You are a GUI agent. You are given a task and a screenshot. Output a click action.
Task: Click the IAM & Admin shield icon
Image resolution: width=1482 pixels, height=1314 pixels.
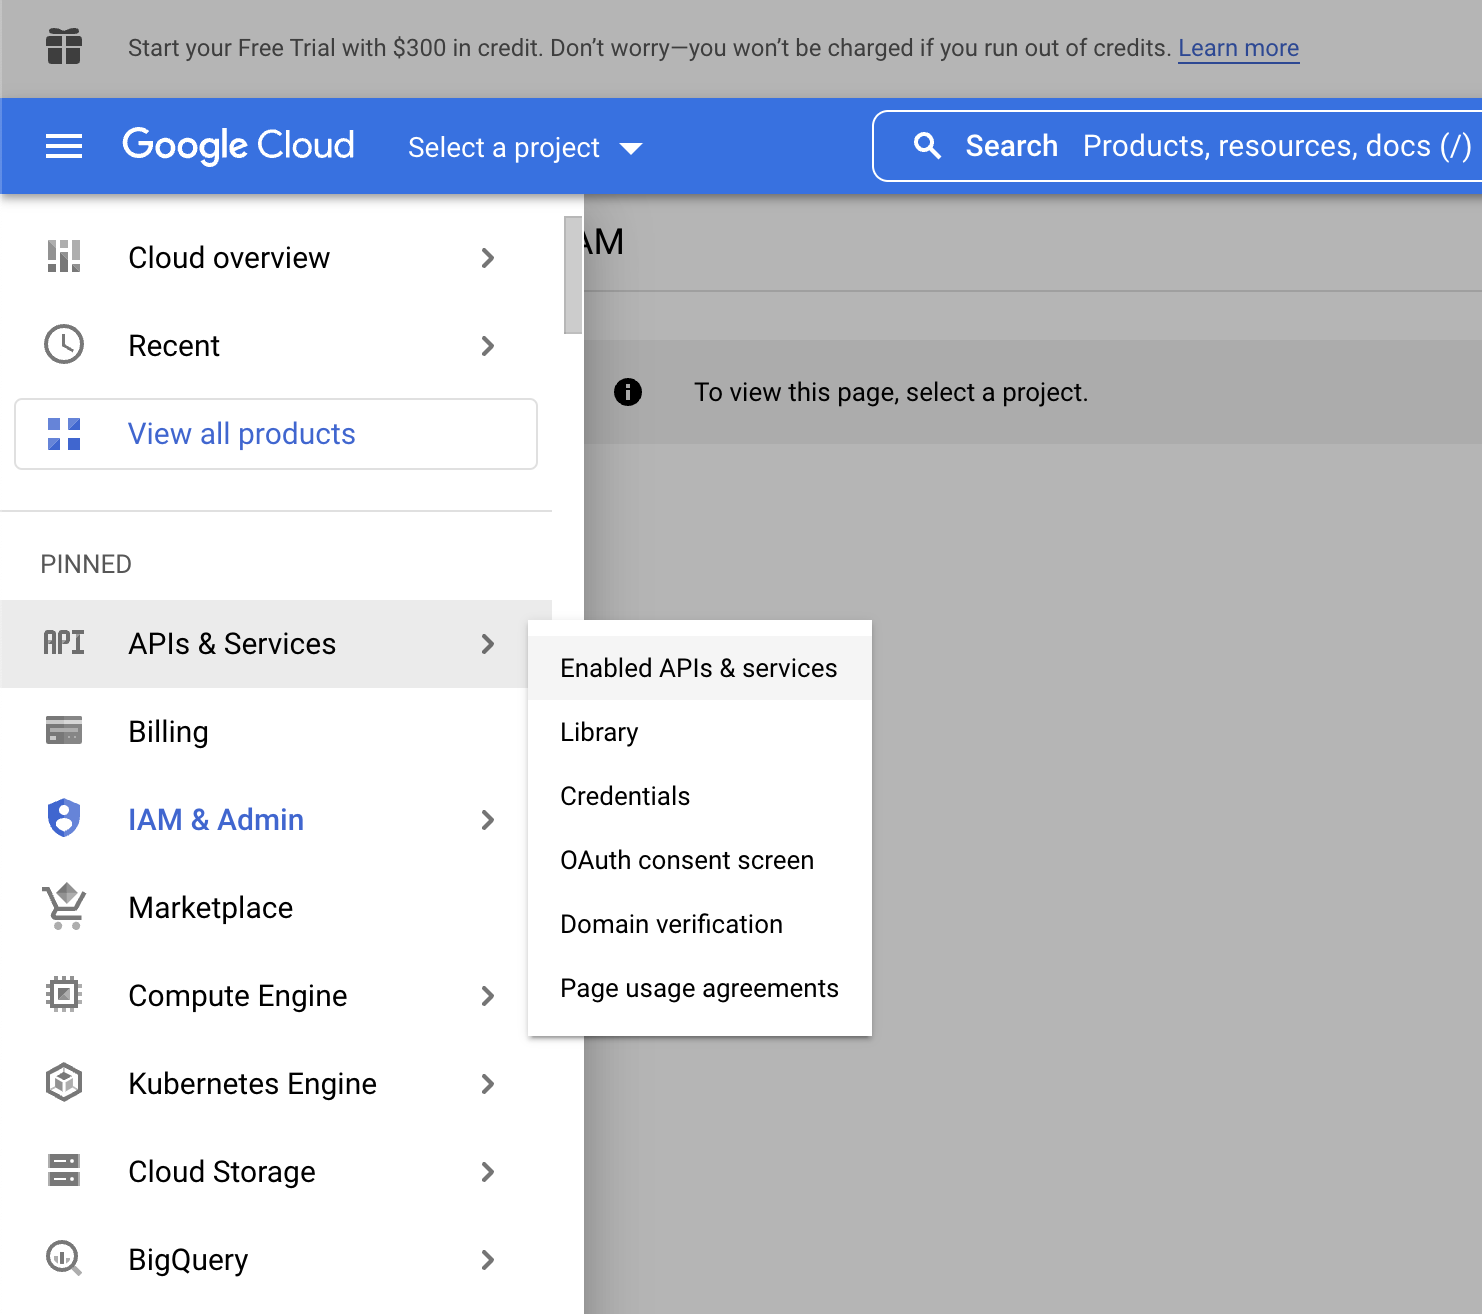(64, 819)
